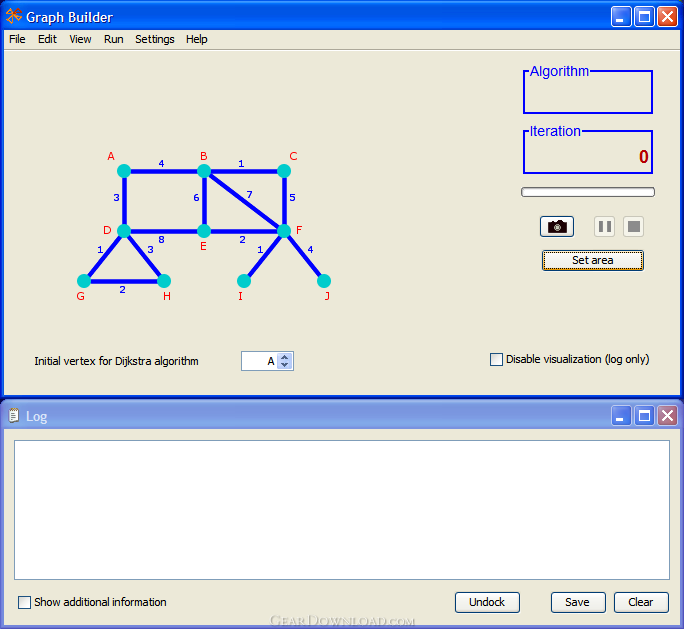The width and height of the screenshot is (684, 629).
Task: Close the Log window
Action: (x=667, y=416)
